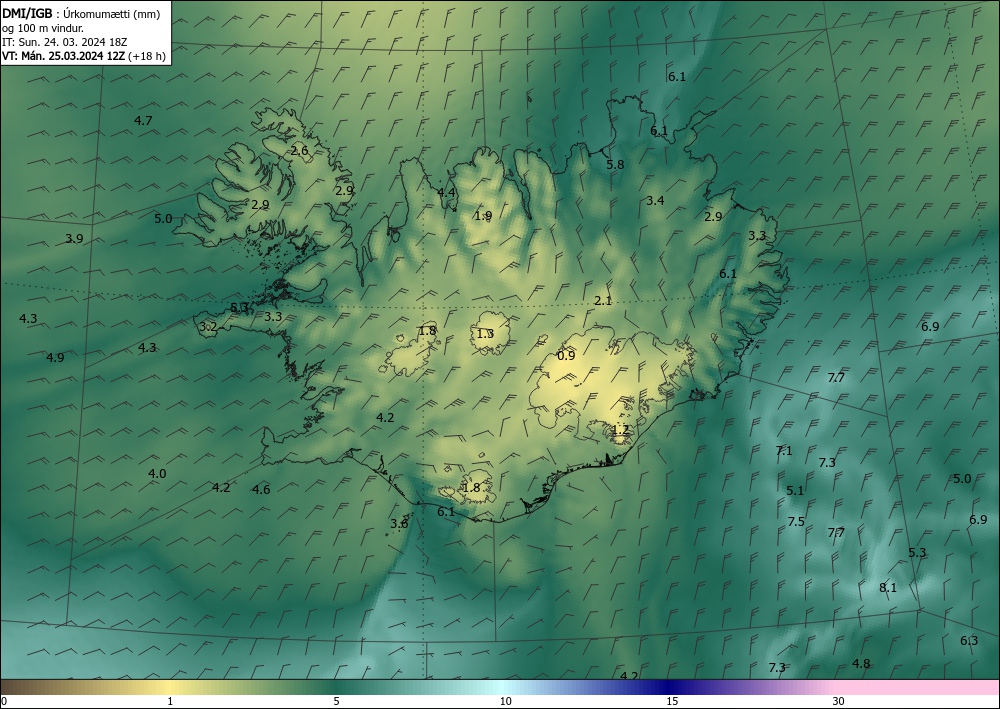Select the 'IT: Sun. 24. 03. 2024 18Z' line
1000x709 pixels.
64,42
